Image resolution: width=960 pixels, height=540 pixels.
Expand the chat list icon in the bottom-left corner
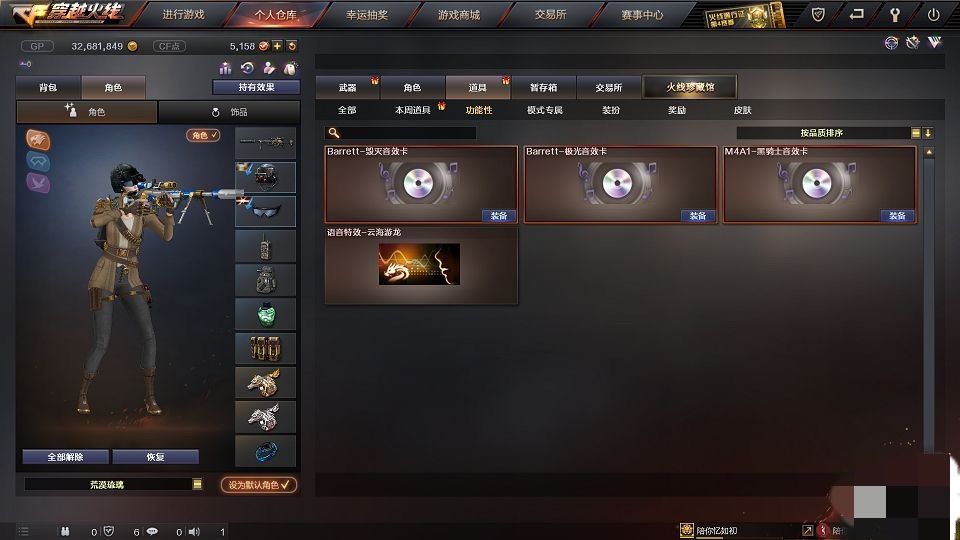pyautogui.click(x=23, y=531)
